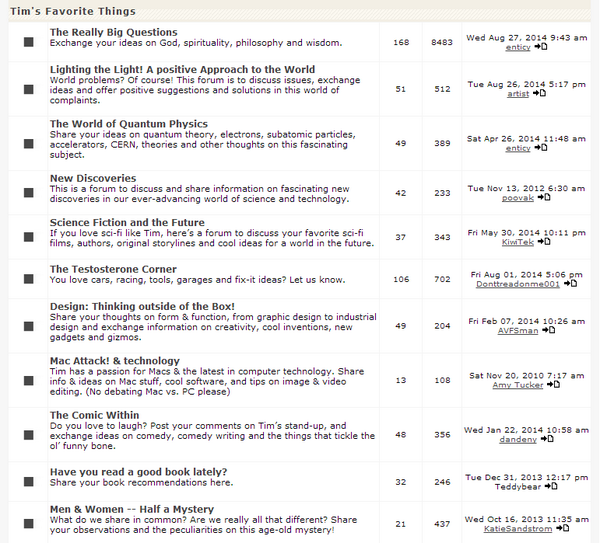Click the 8483 posts count
Image resolution: width=600 pixels, height=543 pixels.
[442, 42]
